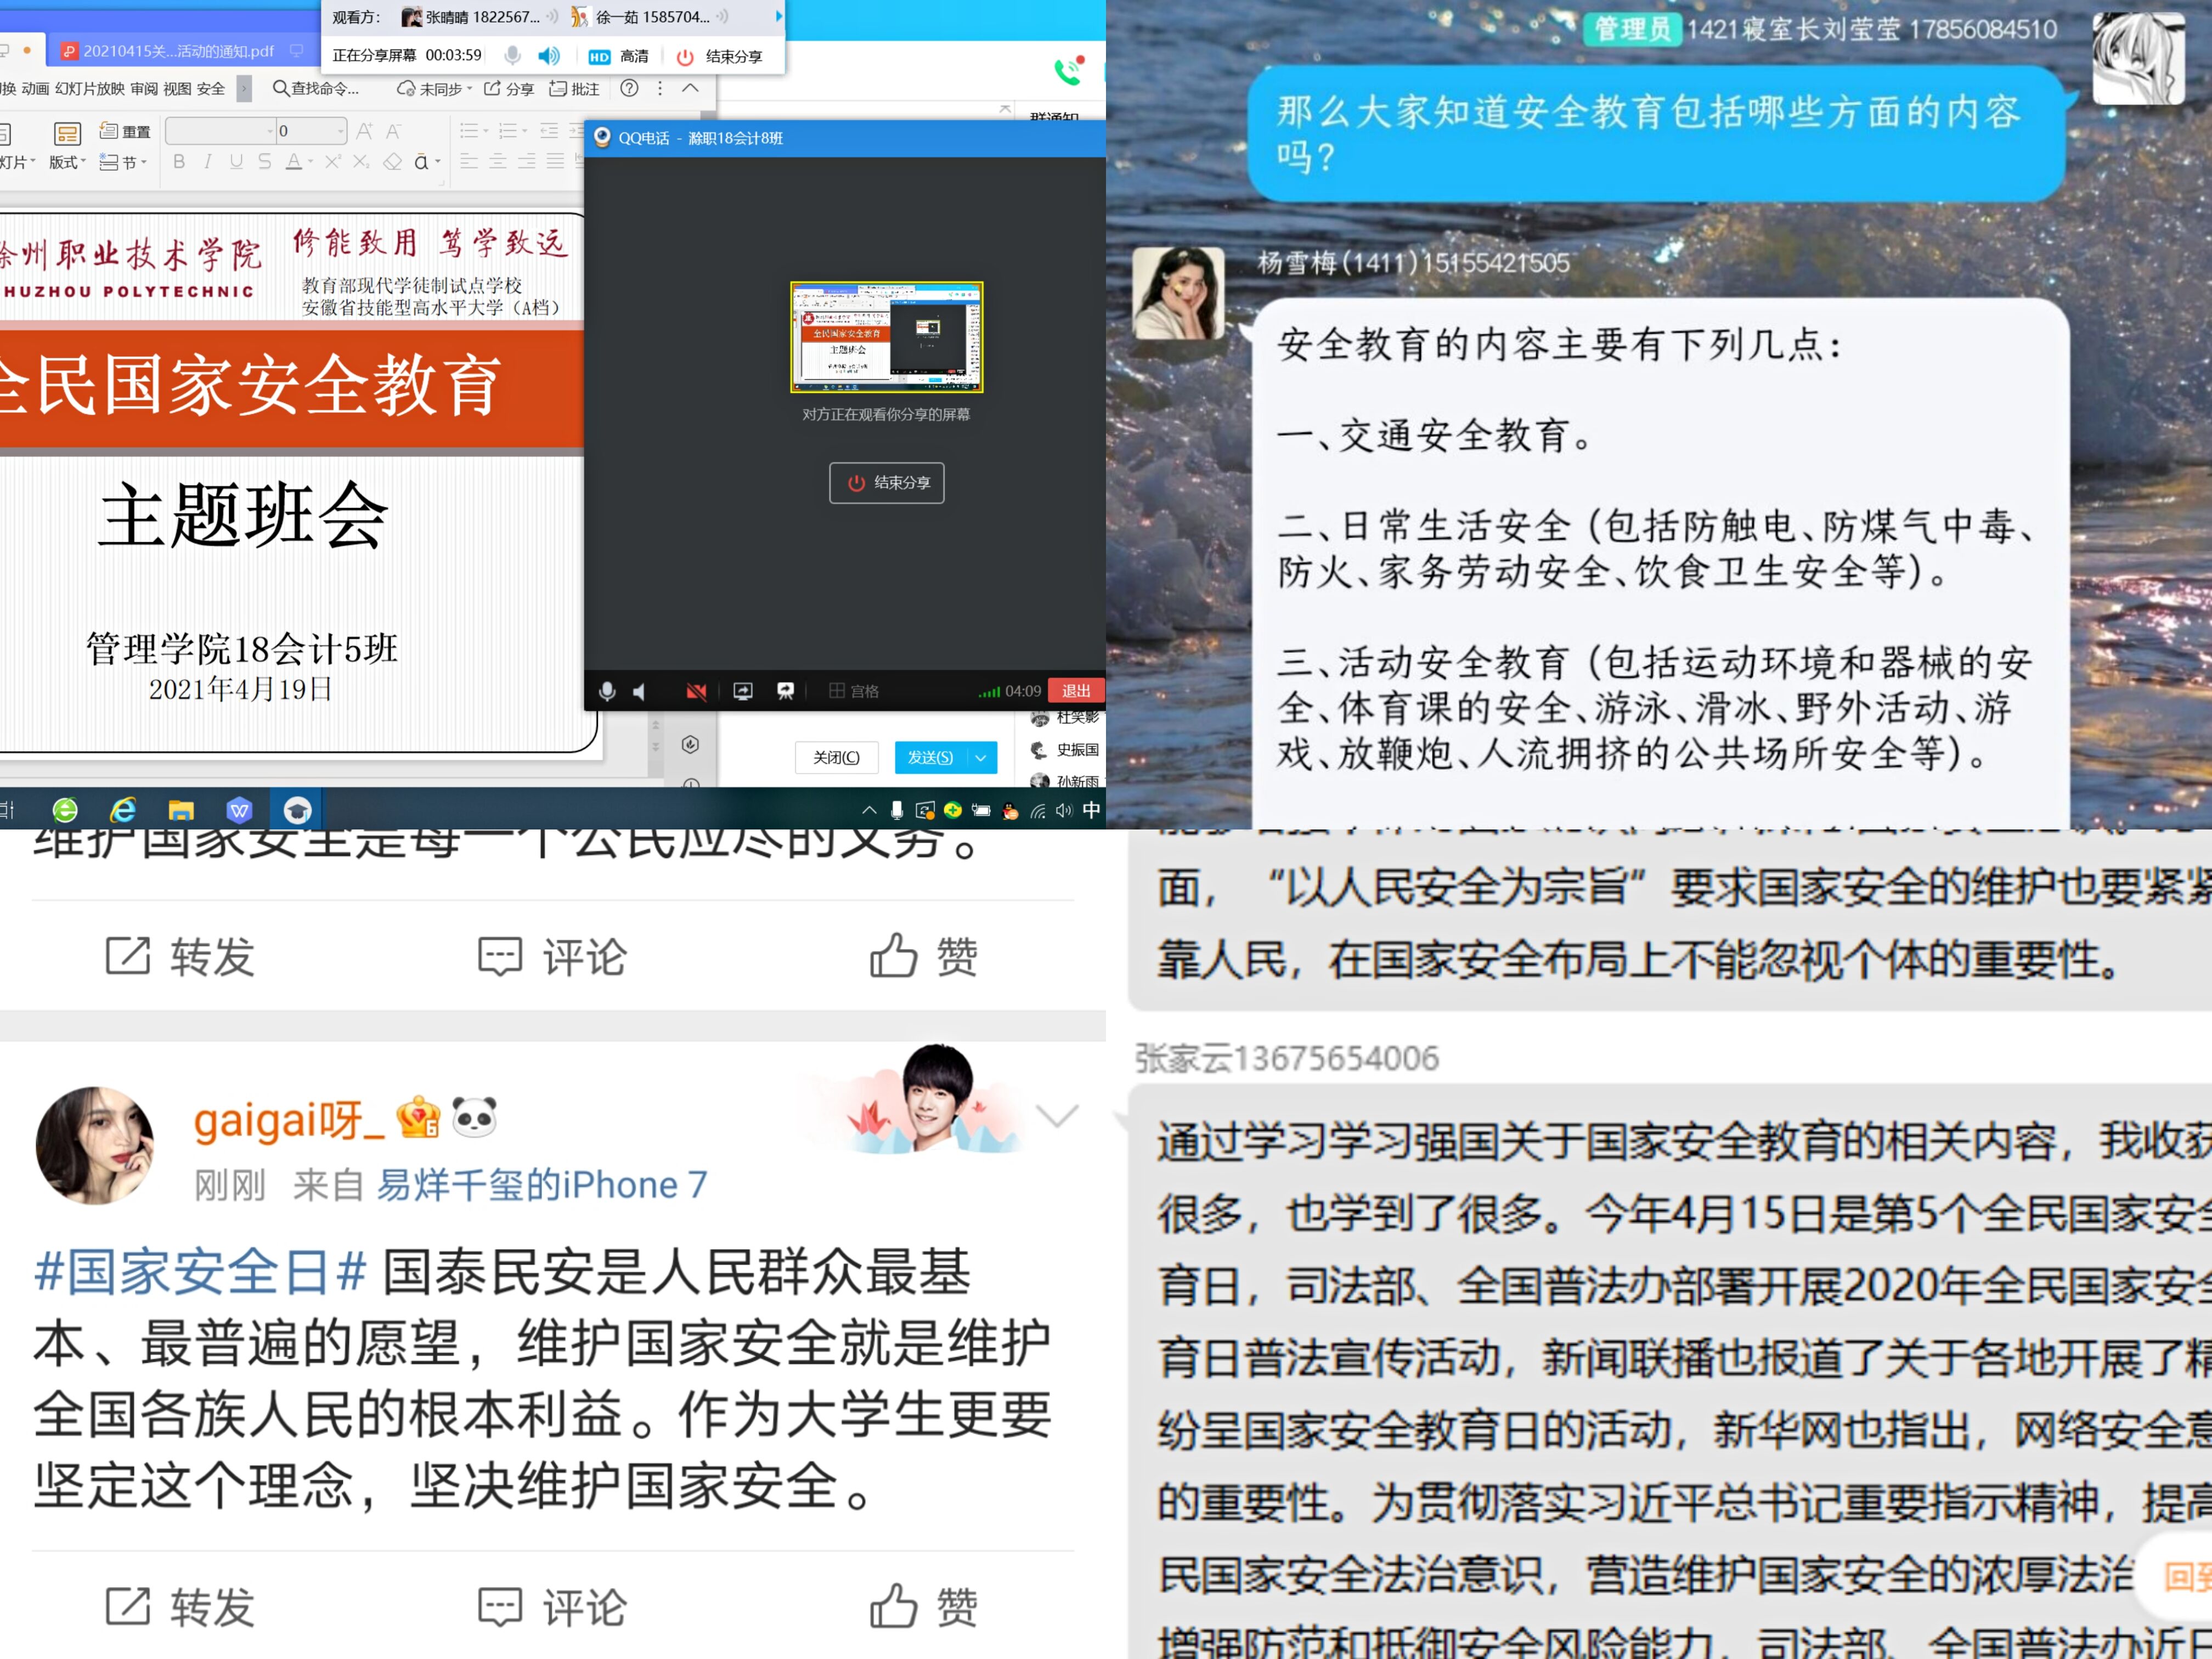
Task: Click the bold formatting icon
Action: pos(179,162)
